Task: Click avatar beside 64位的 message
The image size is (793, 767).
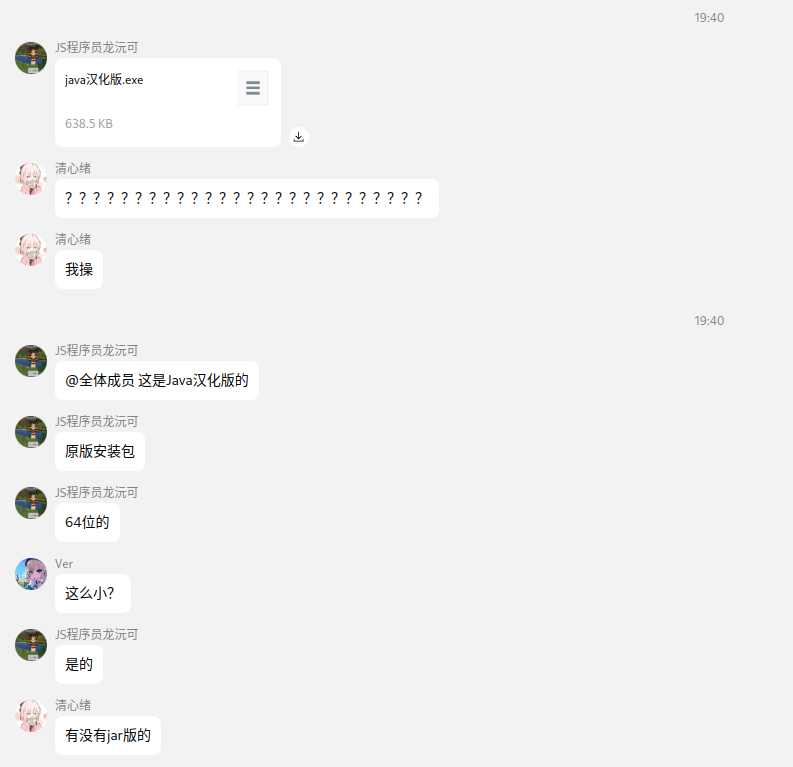Action: point(31,503)
